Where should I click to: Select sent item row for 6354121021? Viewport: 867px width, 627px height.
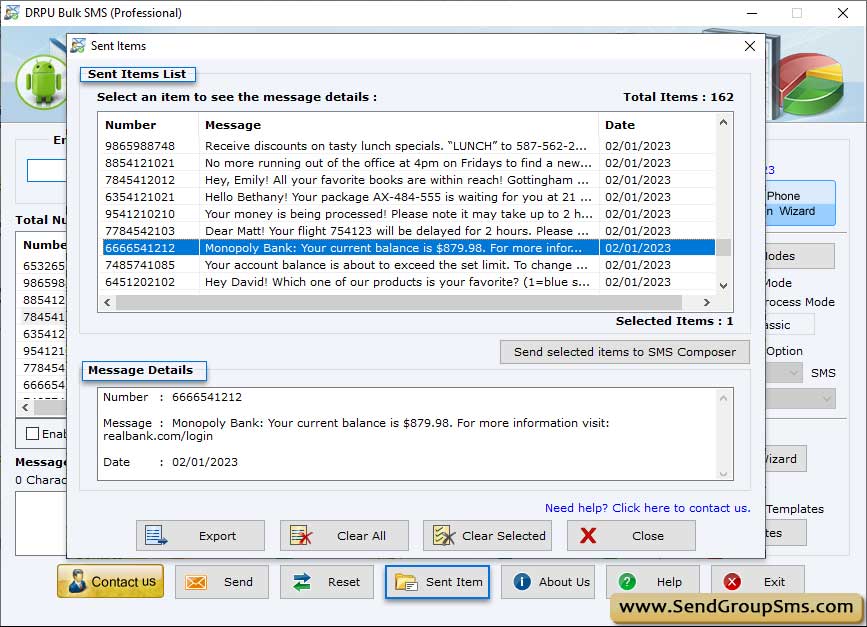click(x=409, y=197)
